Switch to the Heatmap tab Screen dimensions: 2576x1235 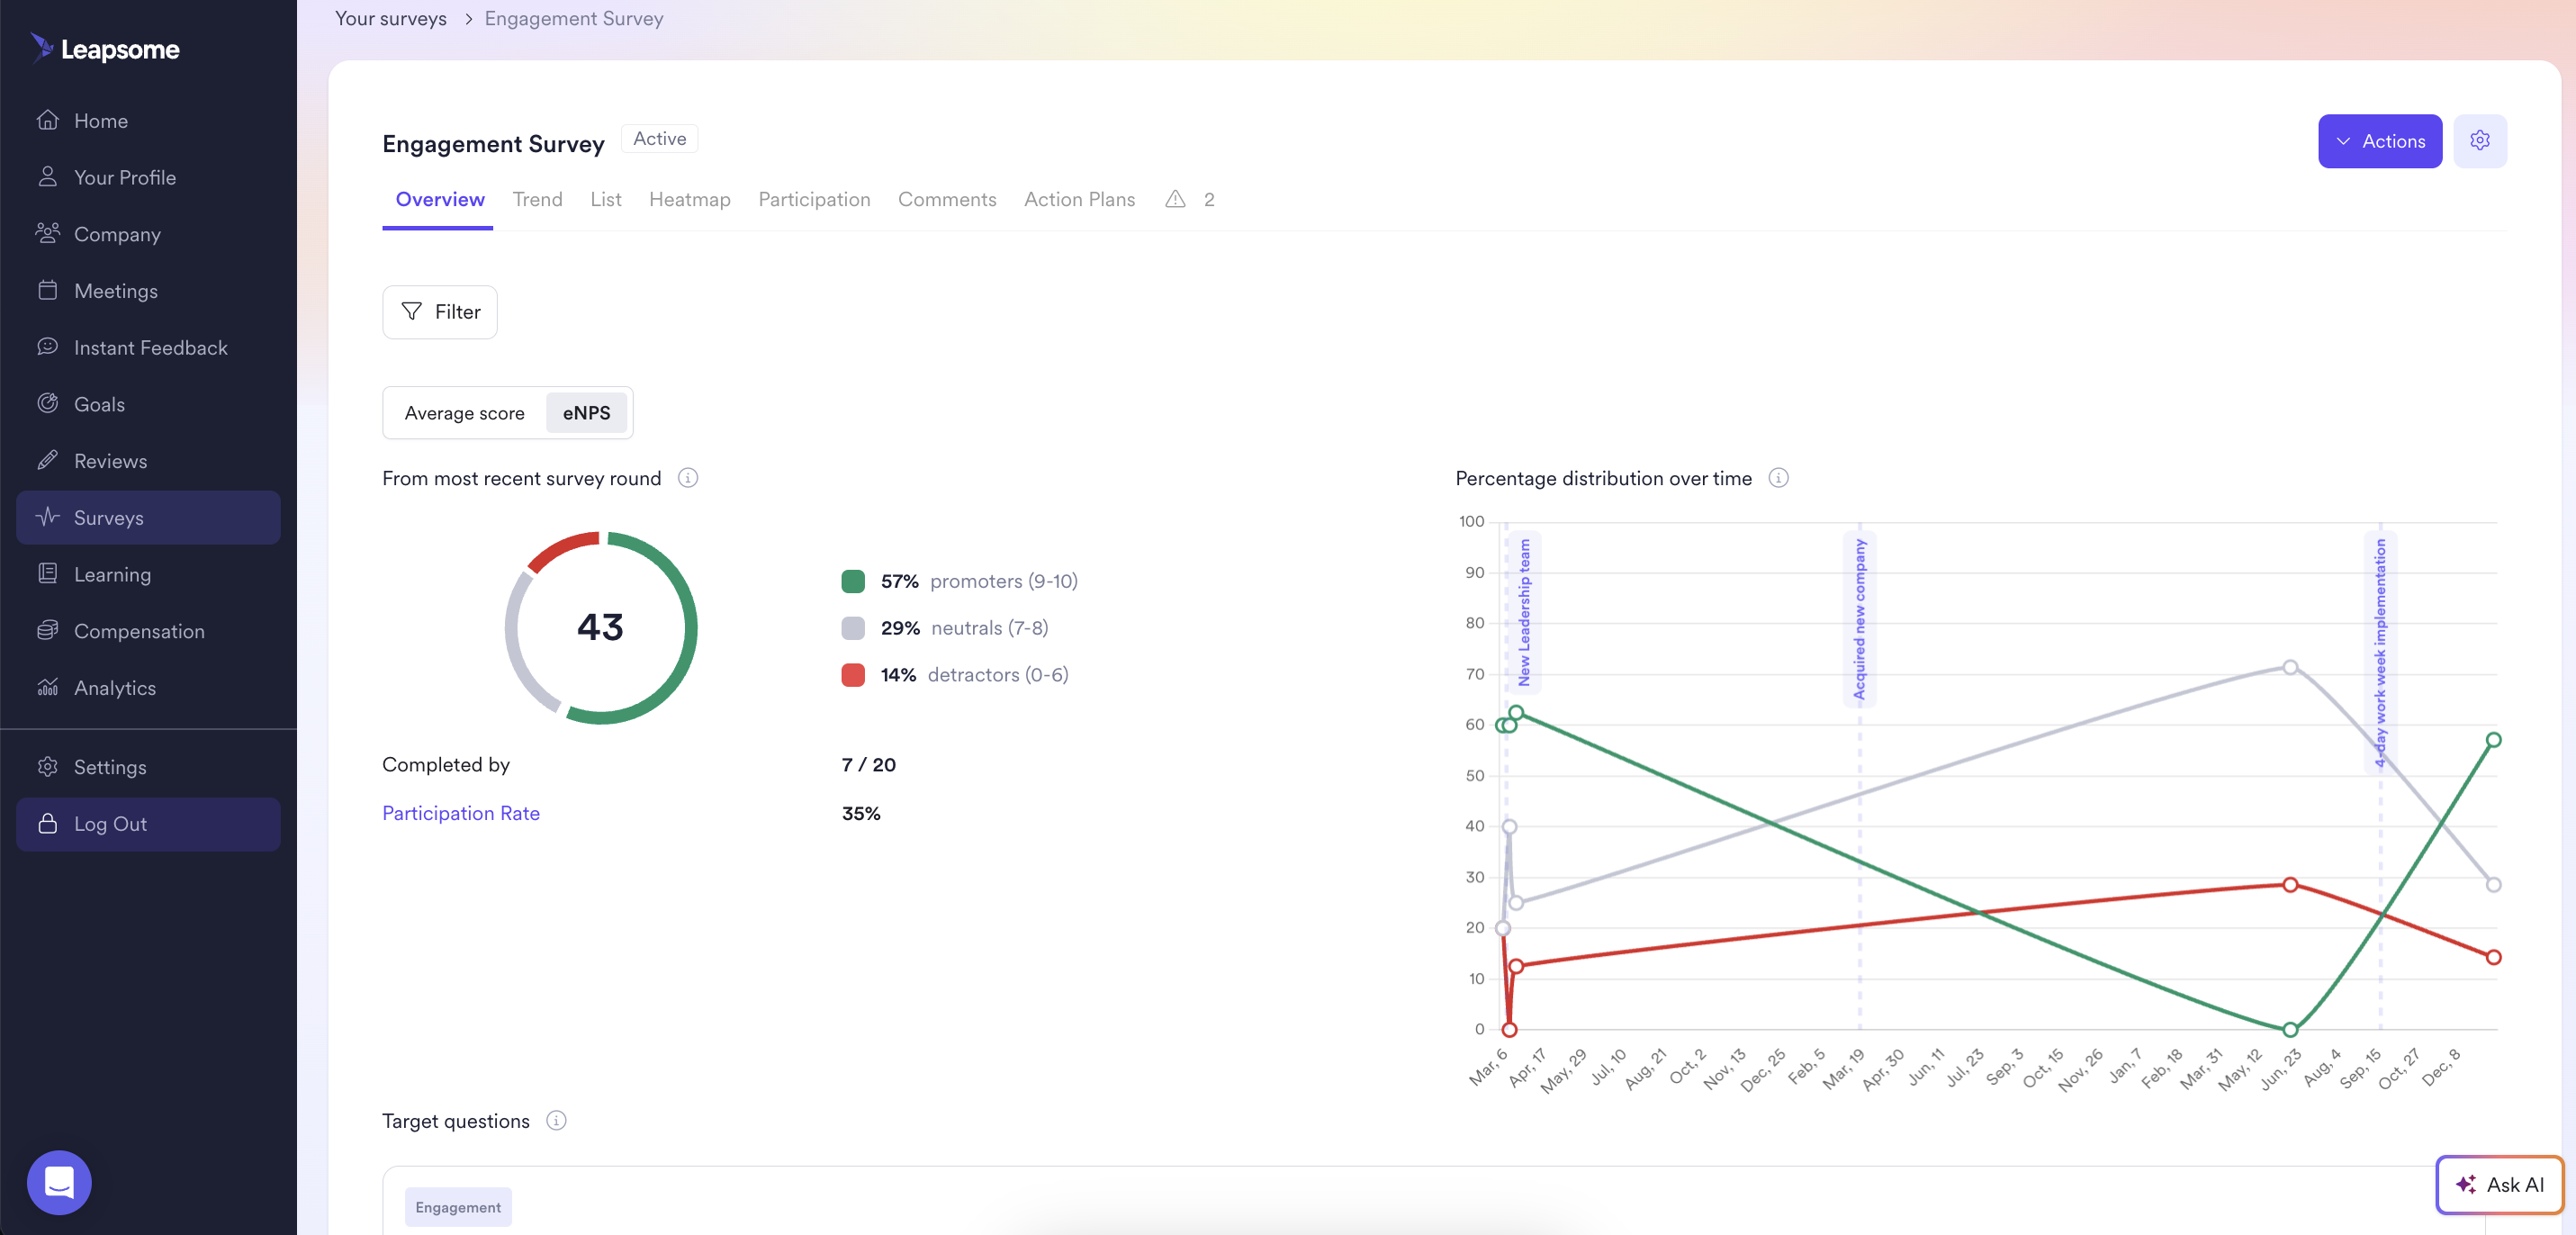point(689,199)
